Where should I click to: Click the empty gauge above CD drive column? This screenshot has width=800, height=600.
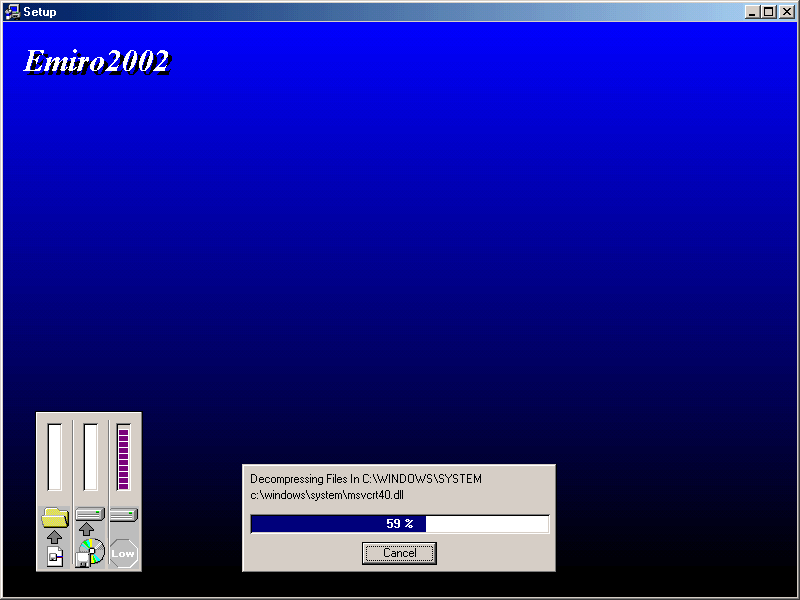point(90,457)
